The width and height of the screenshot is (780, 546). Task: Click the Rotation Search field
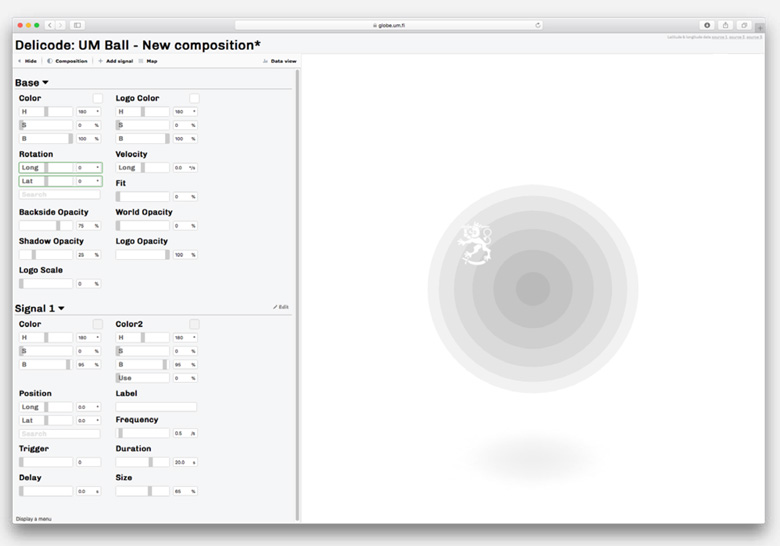60,195
